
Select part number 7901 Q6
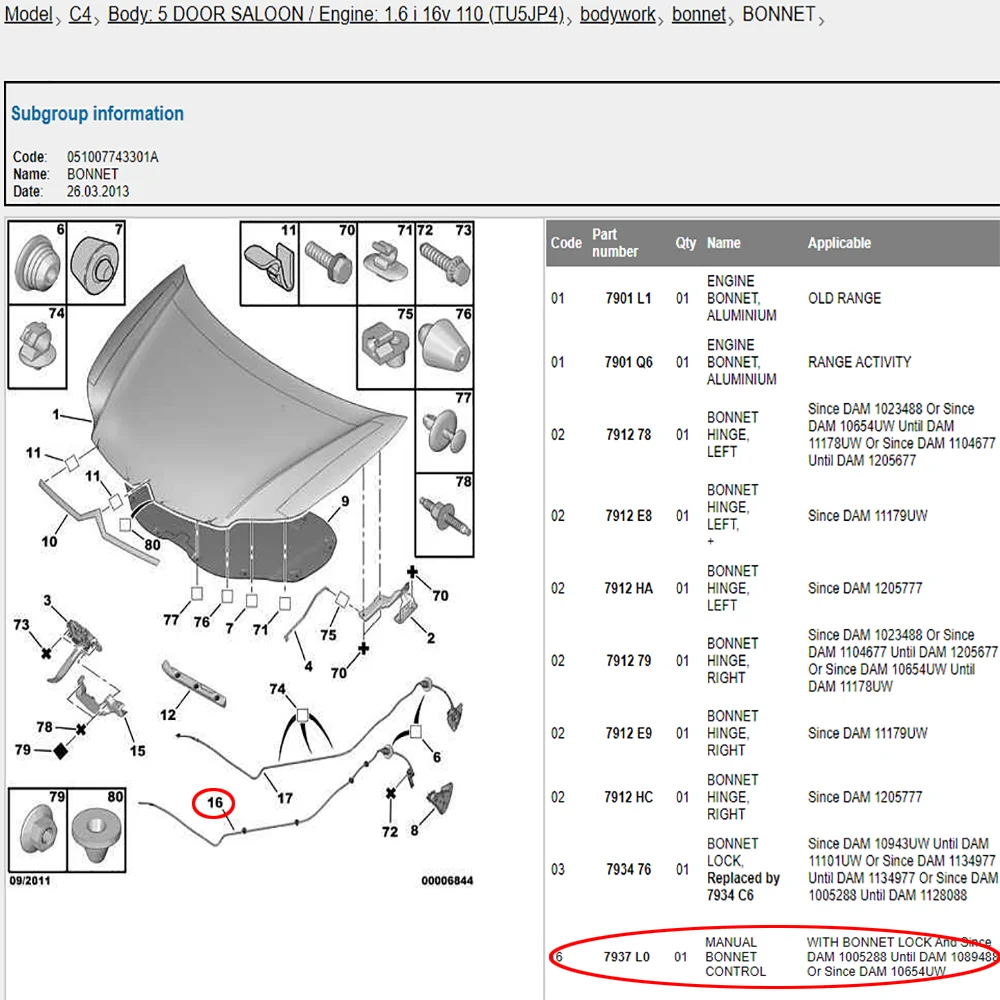click(x=628, y=362)
